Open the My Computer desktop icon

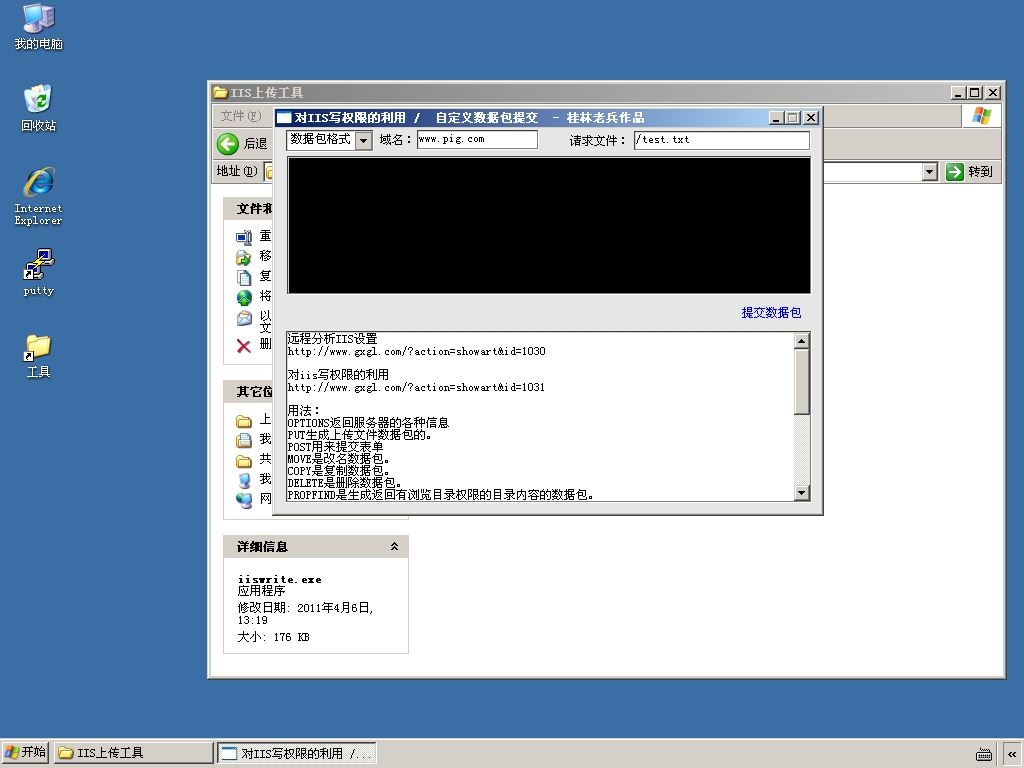point(39,26)
